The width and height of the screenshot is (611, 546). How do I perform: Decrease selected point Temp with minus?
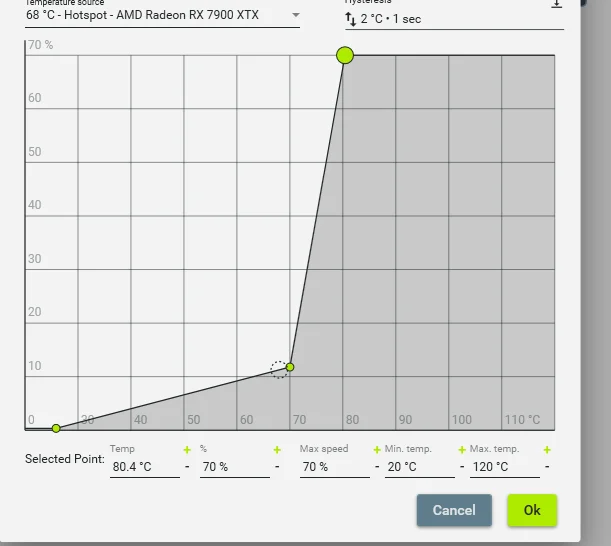(x=187, y=466)
